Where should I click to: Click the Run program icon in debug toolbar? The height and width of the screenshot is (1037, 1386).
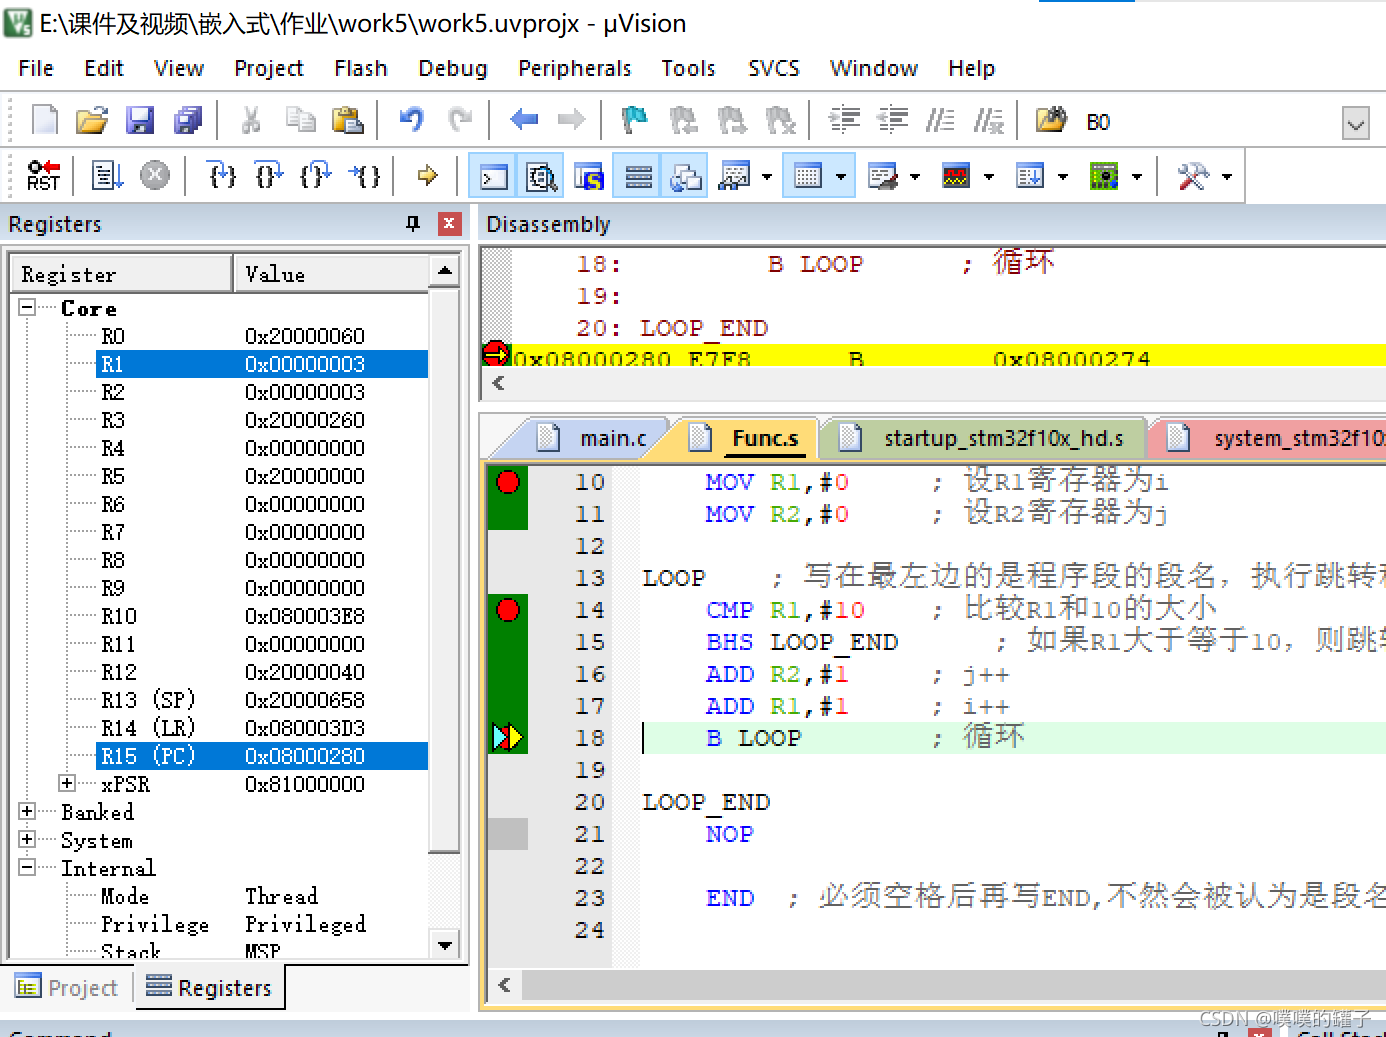coord(106,176)
